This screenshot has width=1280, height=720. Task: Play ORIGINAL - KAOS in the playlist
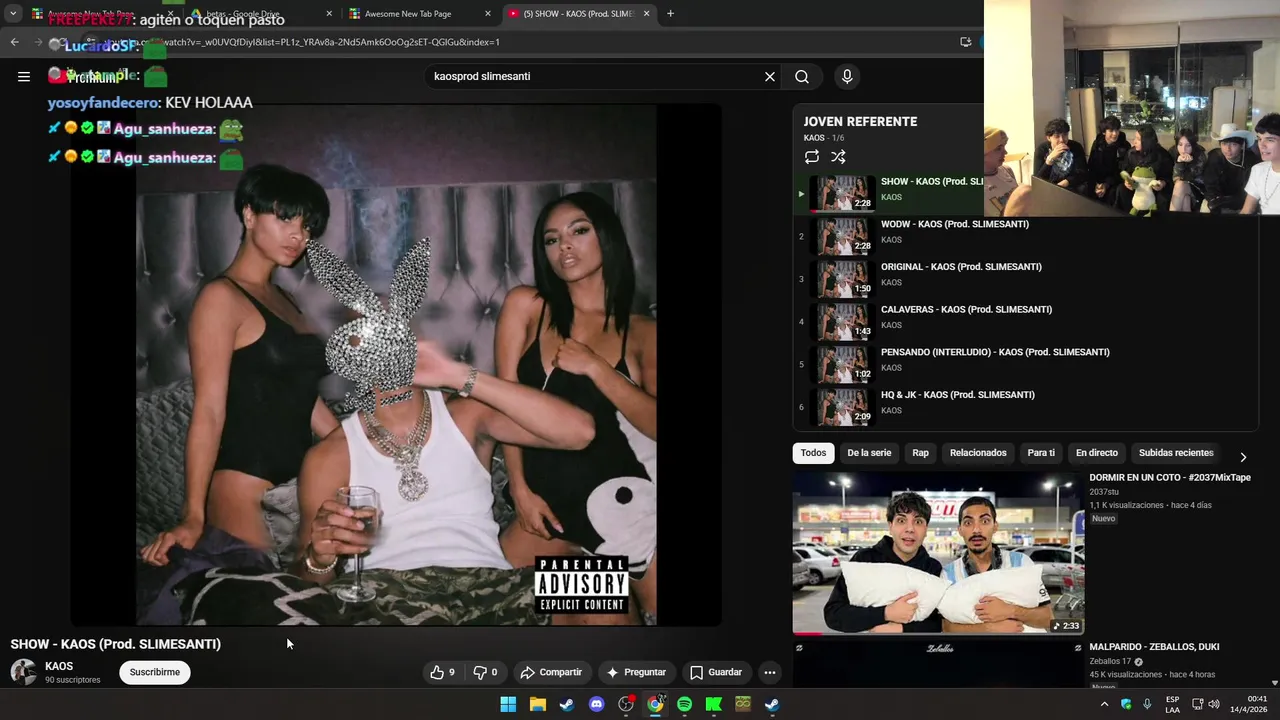tap(1025, 279)
